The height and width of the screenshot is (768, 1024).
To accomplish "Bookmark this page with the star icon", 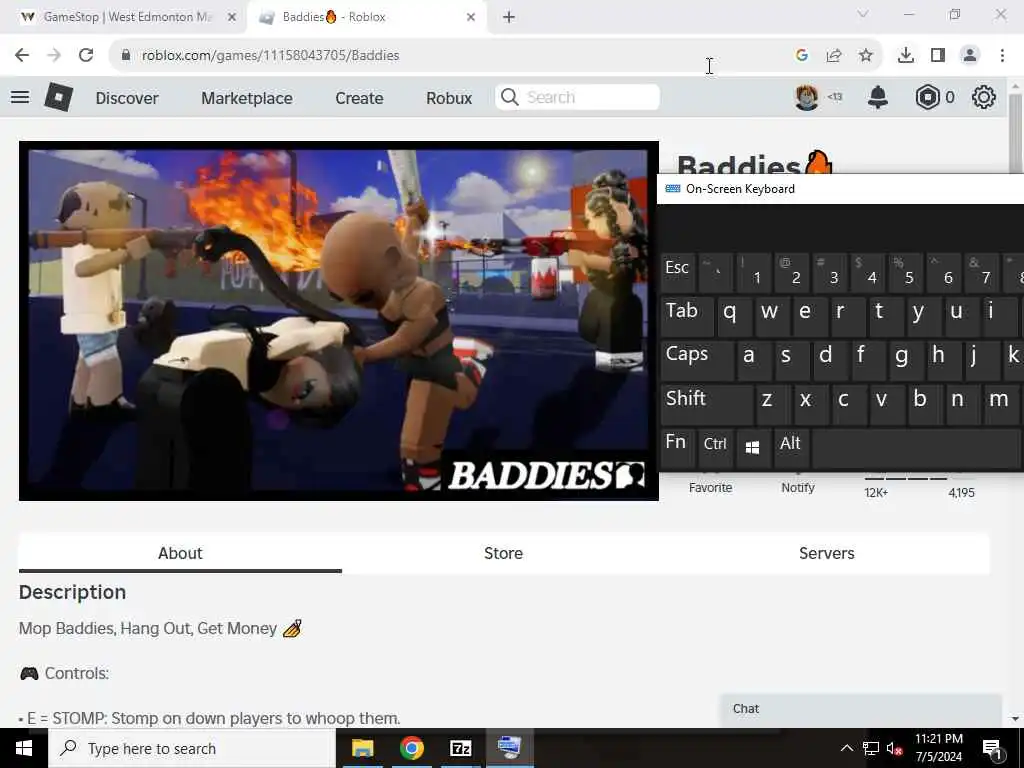I will [x=865, y=55].
